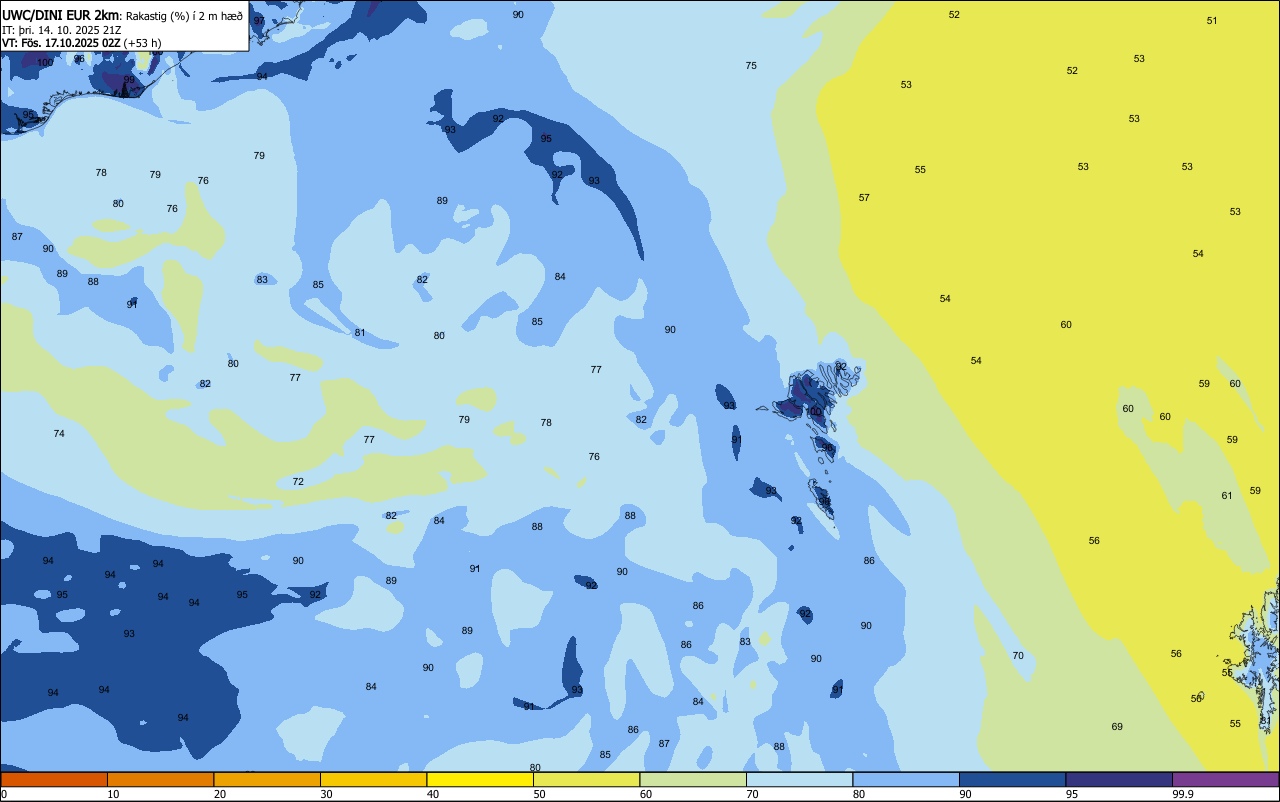
Task: Click the '50' legend tick label
Action: coord(540,794)
